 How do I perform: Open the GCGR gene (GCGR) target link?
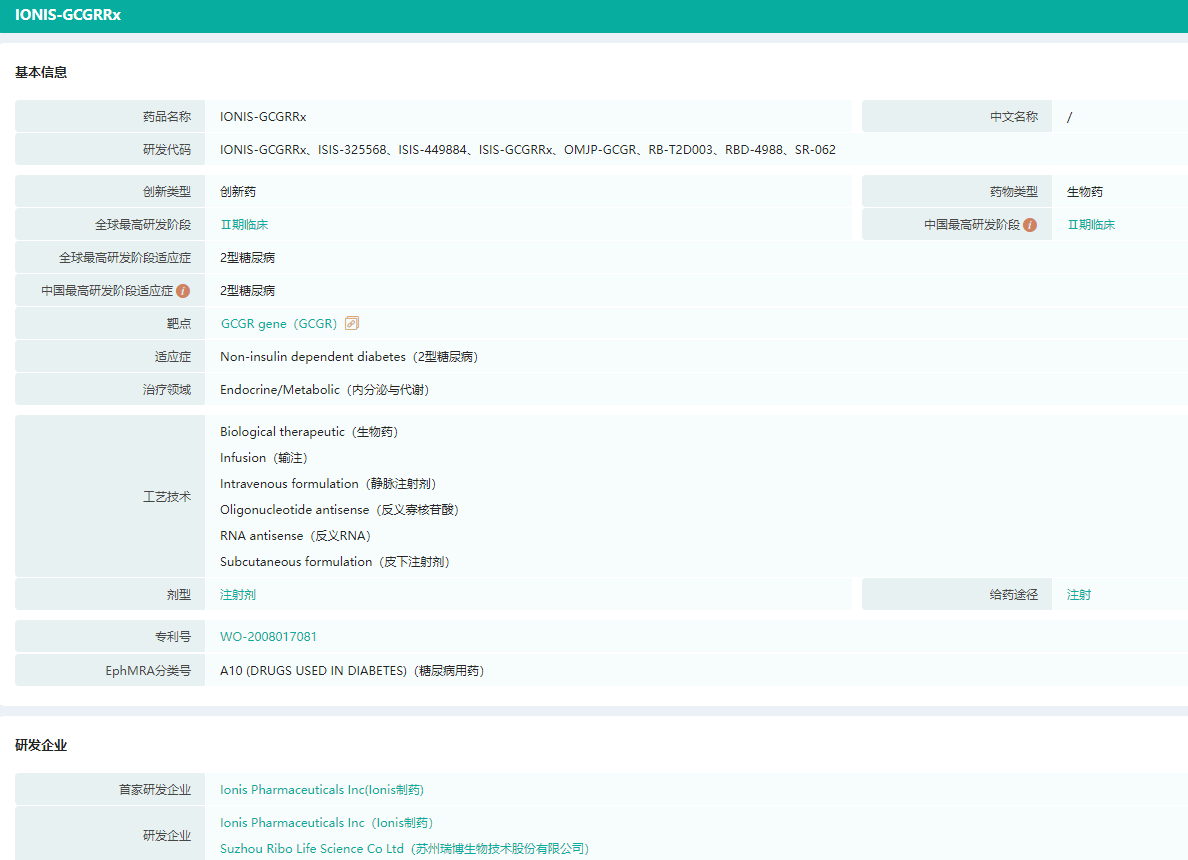[279, 324]
